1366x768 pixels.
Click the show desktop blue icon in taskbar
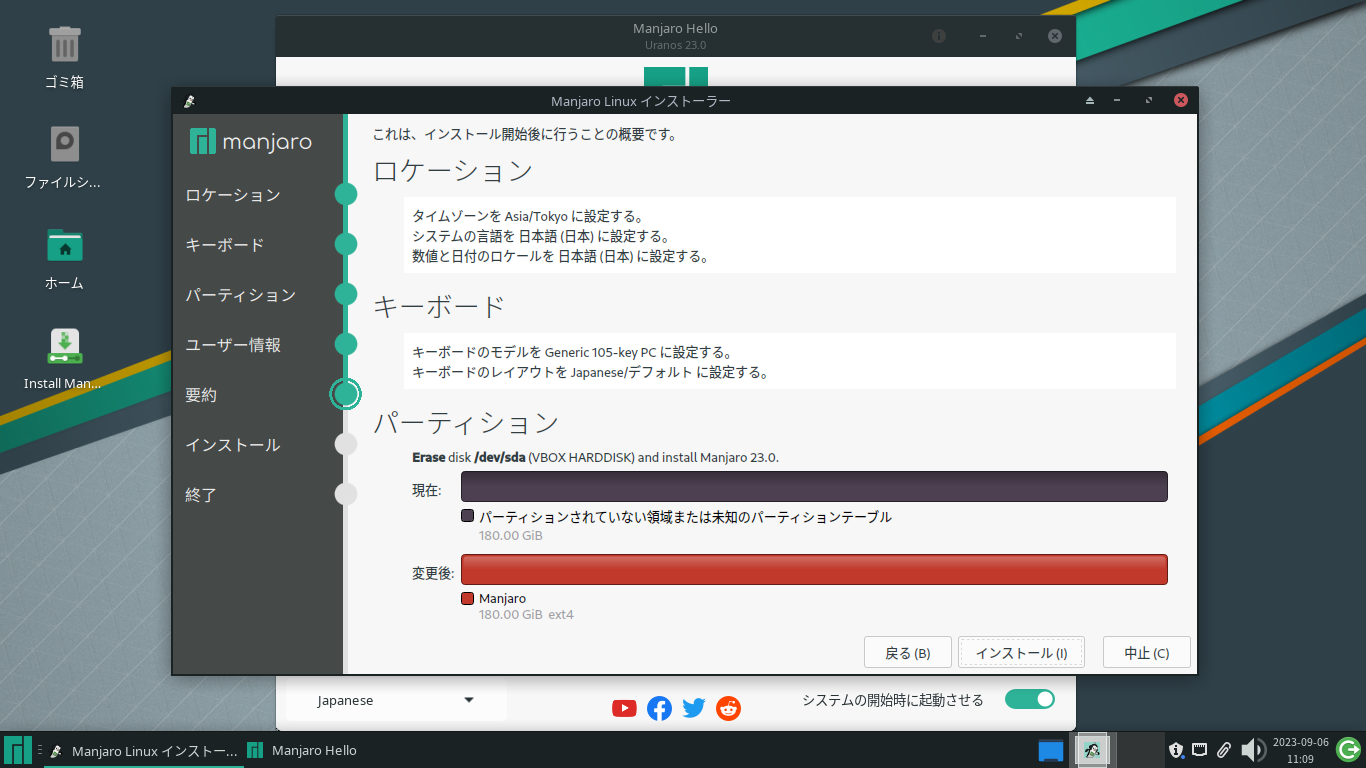(x=1050, y=750)
